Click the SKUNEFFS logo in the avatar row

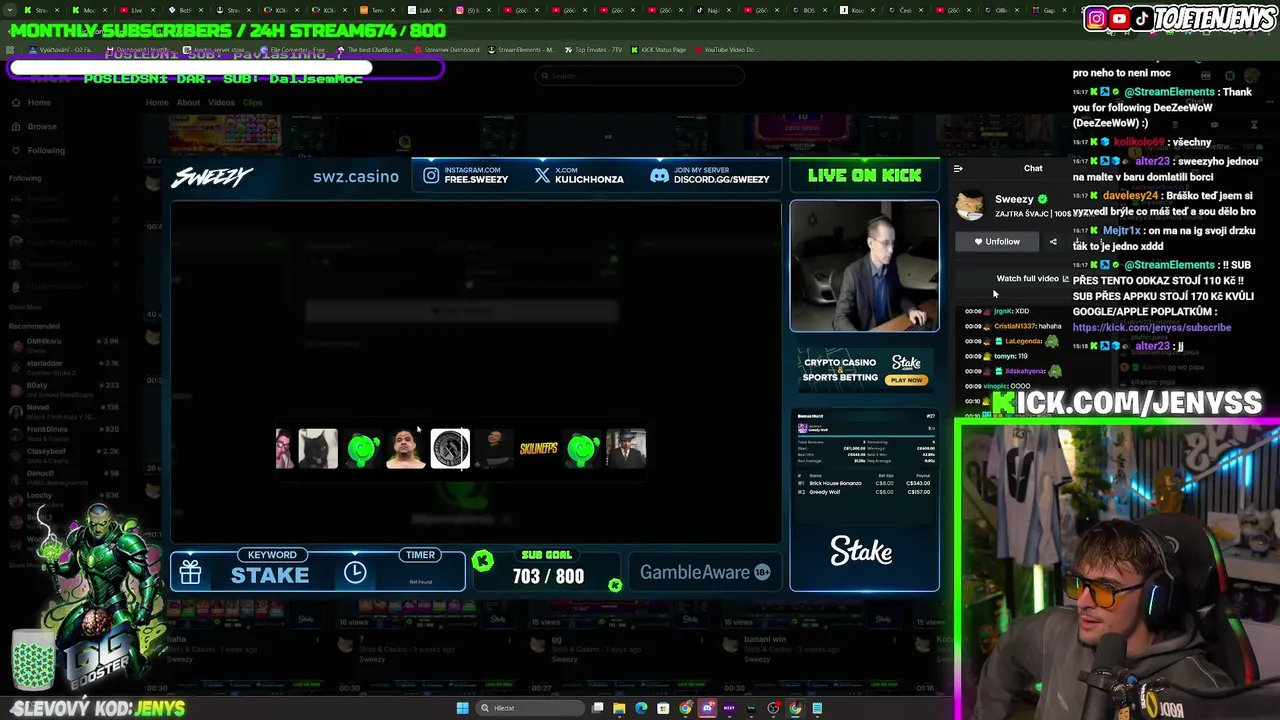pyautogui.click(x=538, y=449)
